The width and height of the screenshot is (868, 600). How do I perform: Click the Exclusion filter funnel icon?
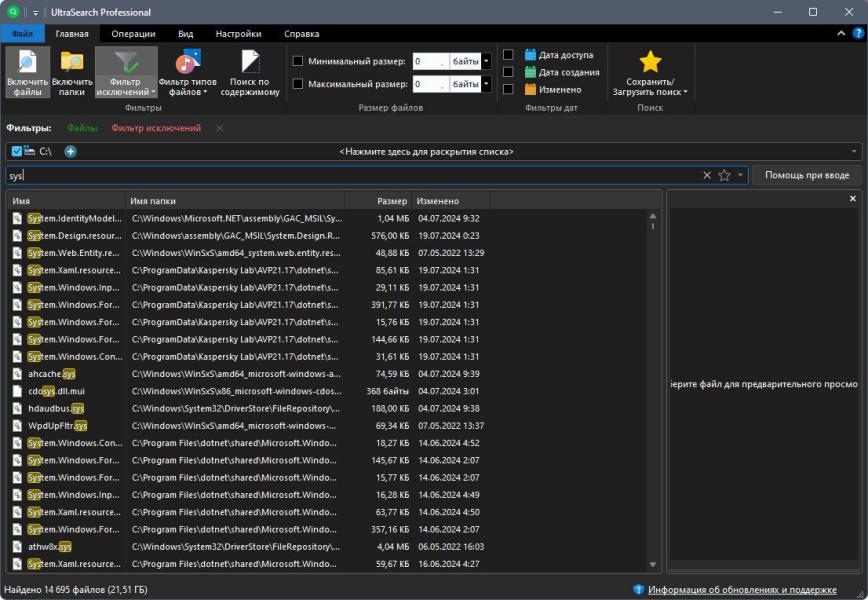pos(126,62)
